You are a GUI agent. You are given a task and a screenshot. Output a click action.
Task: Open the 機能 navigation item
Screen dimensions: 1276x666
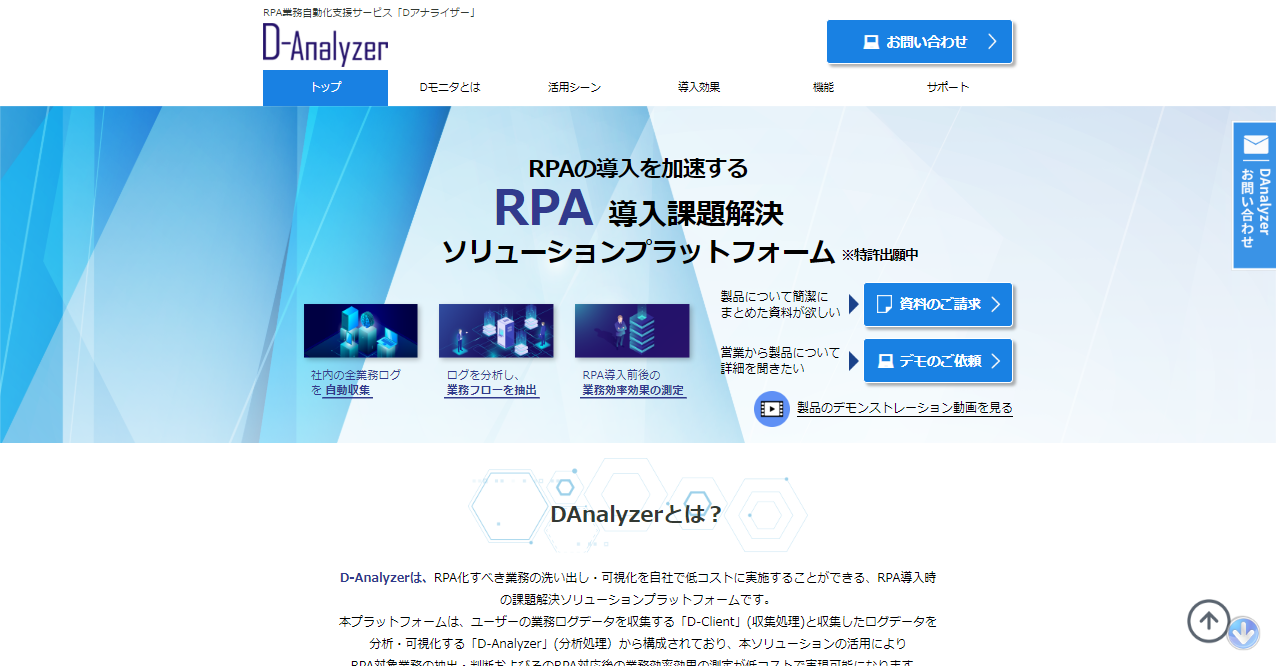coord(823,88)
